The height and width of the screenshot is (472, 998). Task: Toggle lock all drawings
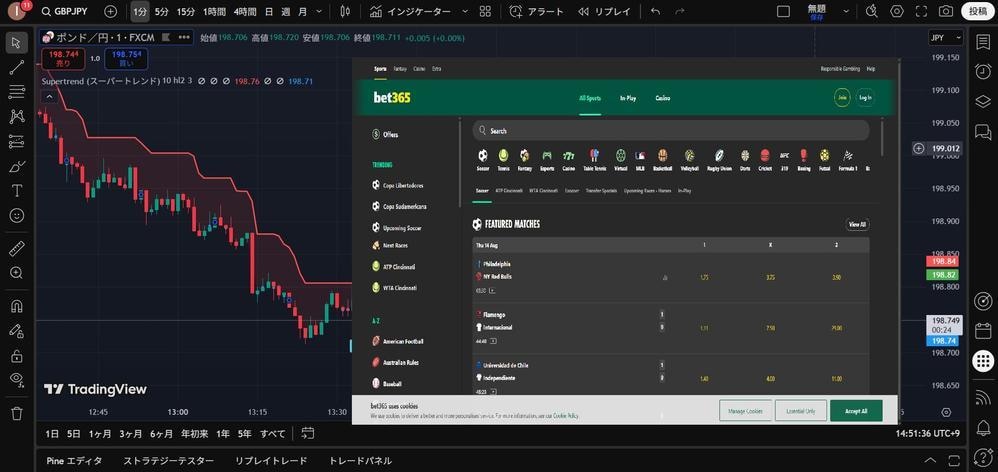(17, 356)
